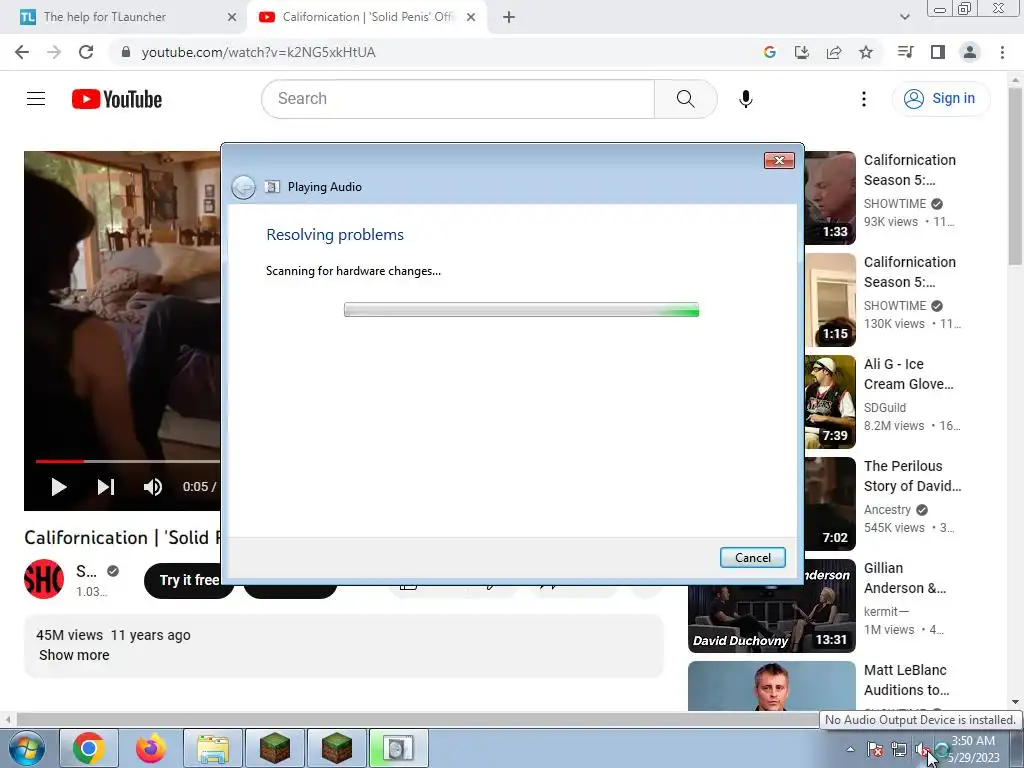Open Californication Season 5 video 1:33 thumbnail
The height and width of the screenshot is (768, 1024).
pyautogui.click(x=829, y=198)
